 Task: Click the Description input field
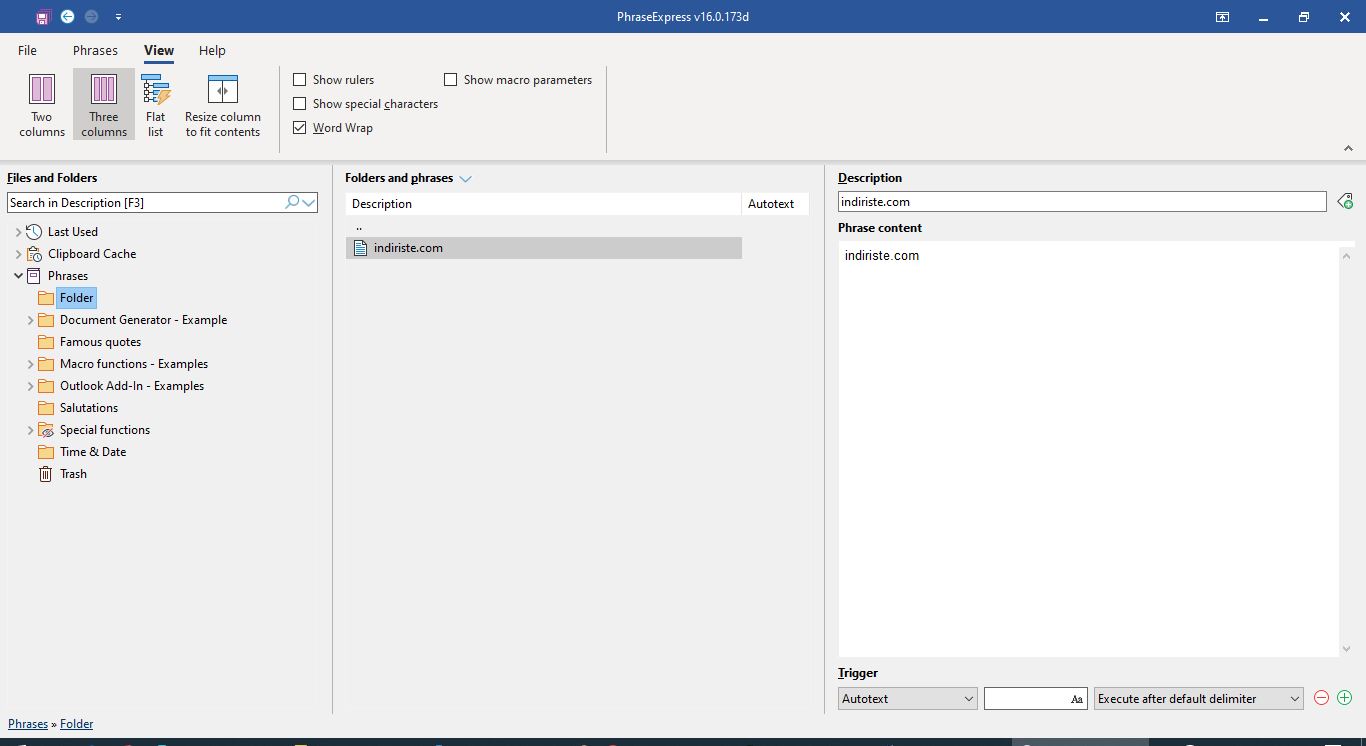1082,202
